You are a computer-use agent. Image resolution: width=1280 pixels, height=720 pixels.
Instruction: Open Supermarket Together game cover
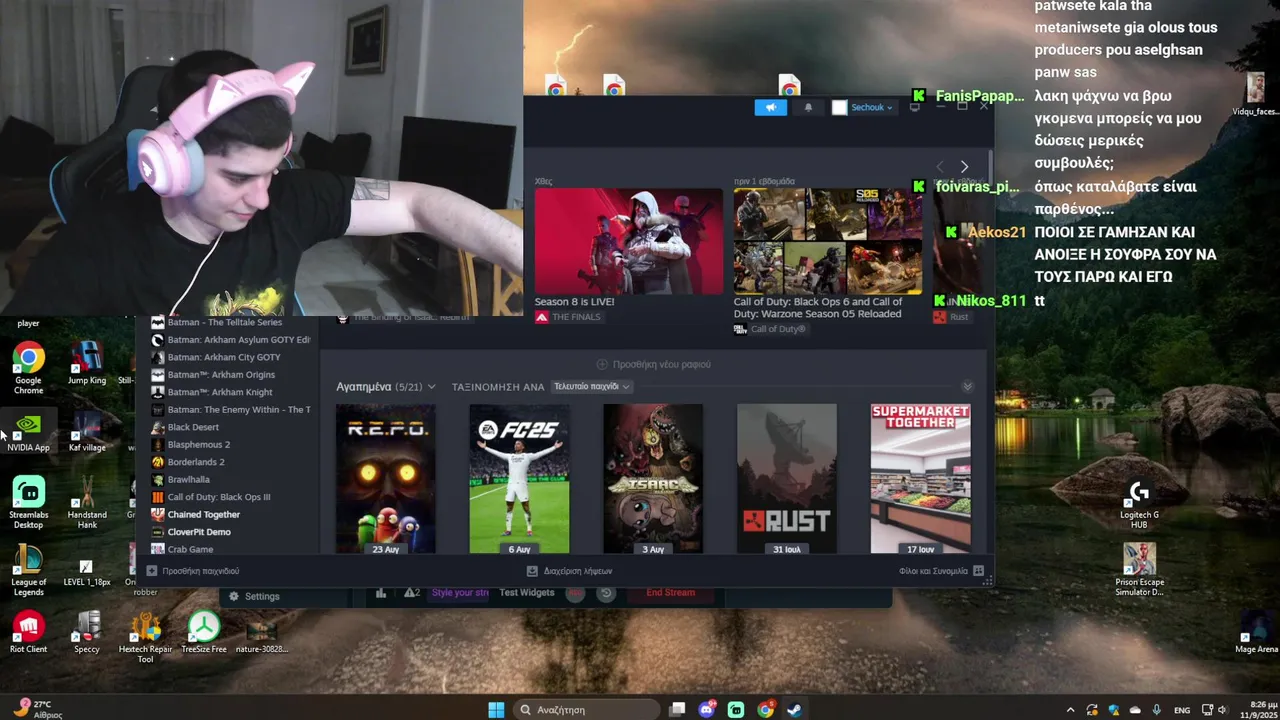(920, 478)
